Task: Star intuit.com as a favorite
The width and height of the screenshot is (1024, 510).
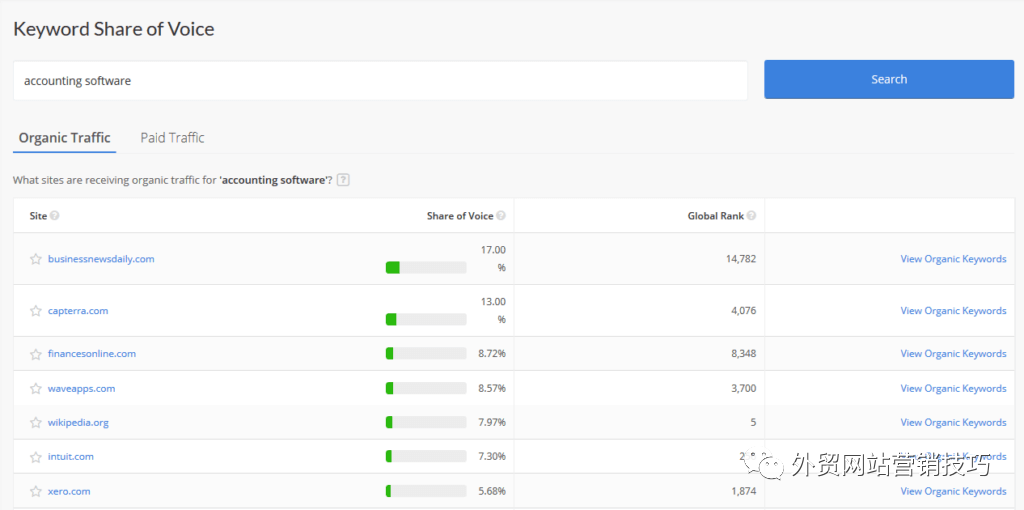Action: [36, 456]
